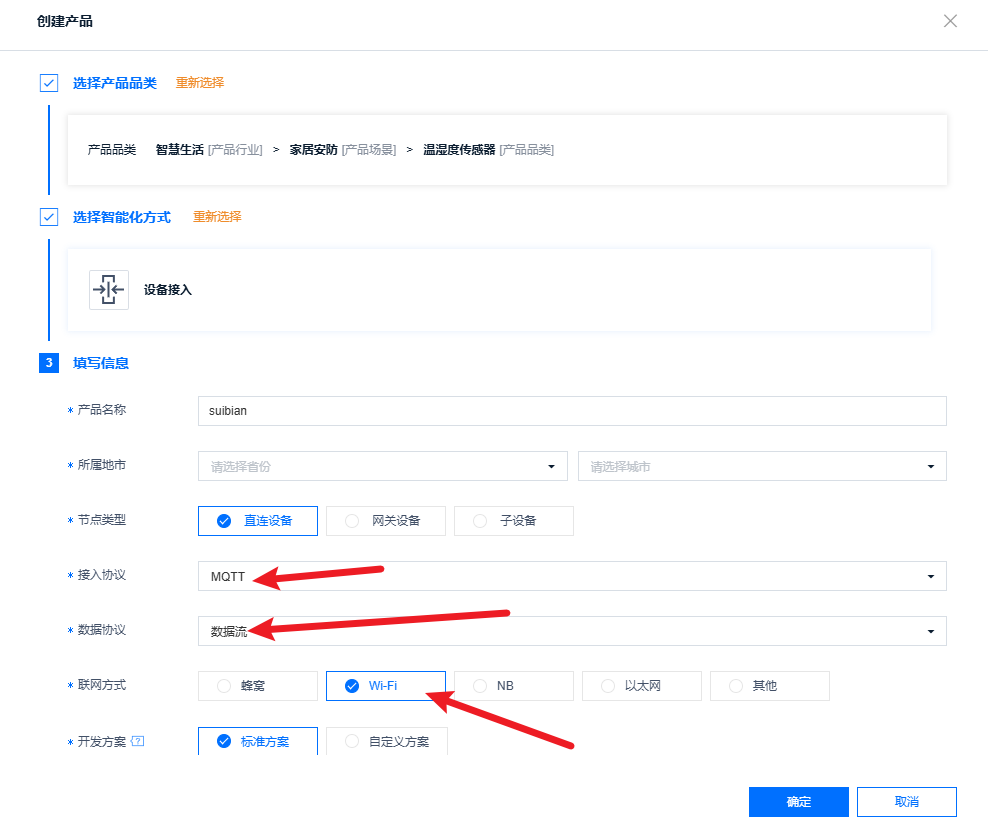Image resolution: width=988 pixels, height=829 pixels.
Task: Open the 接入协议 MQTT dropdown
Action: click(x=572, y=576)
